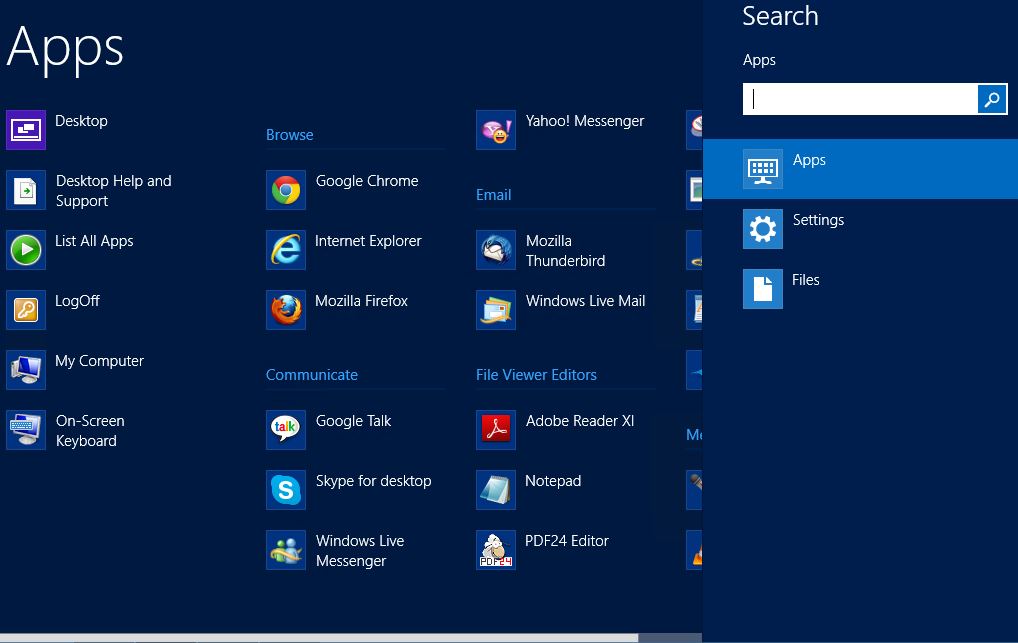Open the Skype for desktop icon
1018x643 pixels.
[x=286, y=490]
